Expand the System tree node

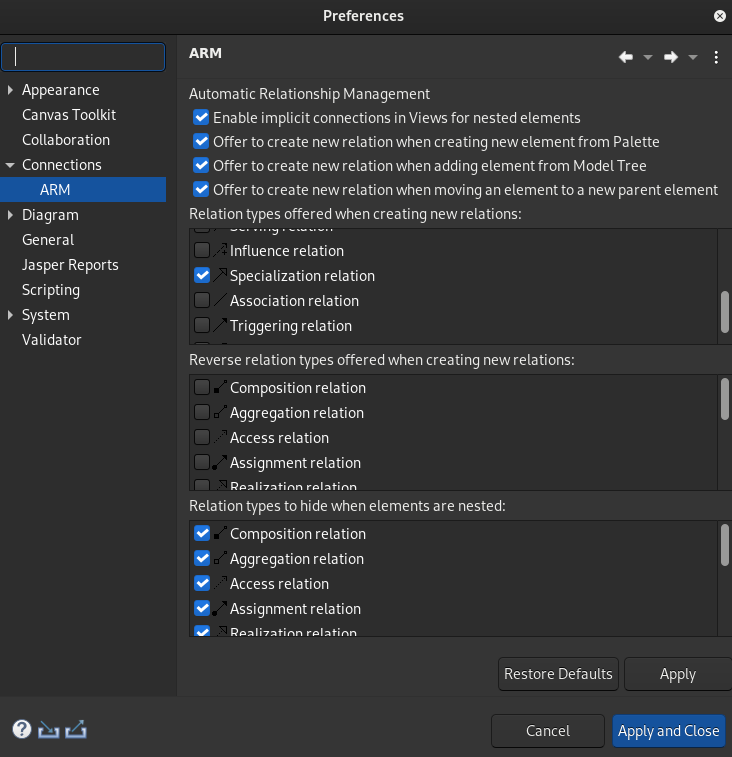(x=10, y=315)
